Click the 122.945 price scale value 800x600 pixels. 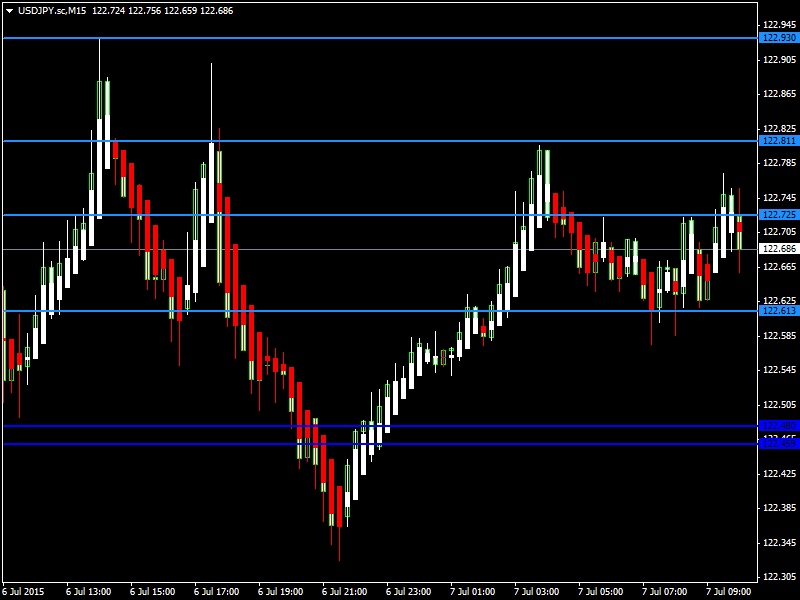(x=778, y=25)
